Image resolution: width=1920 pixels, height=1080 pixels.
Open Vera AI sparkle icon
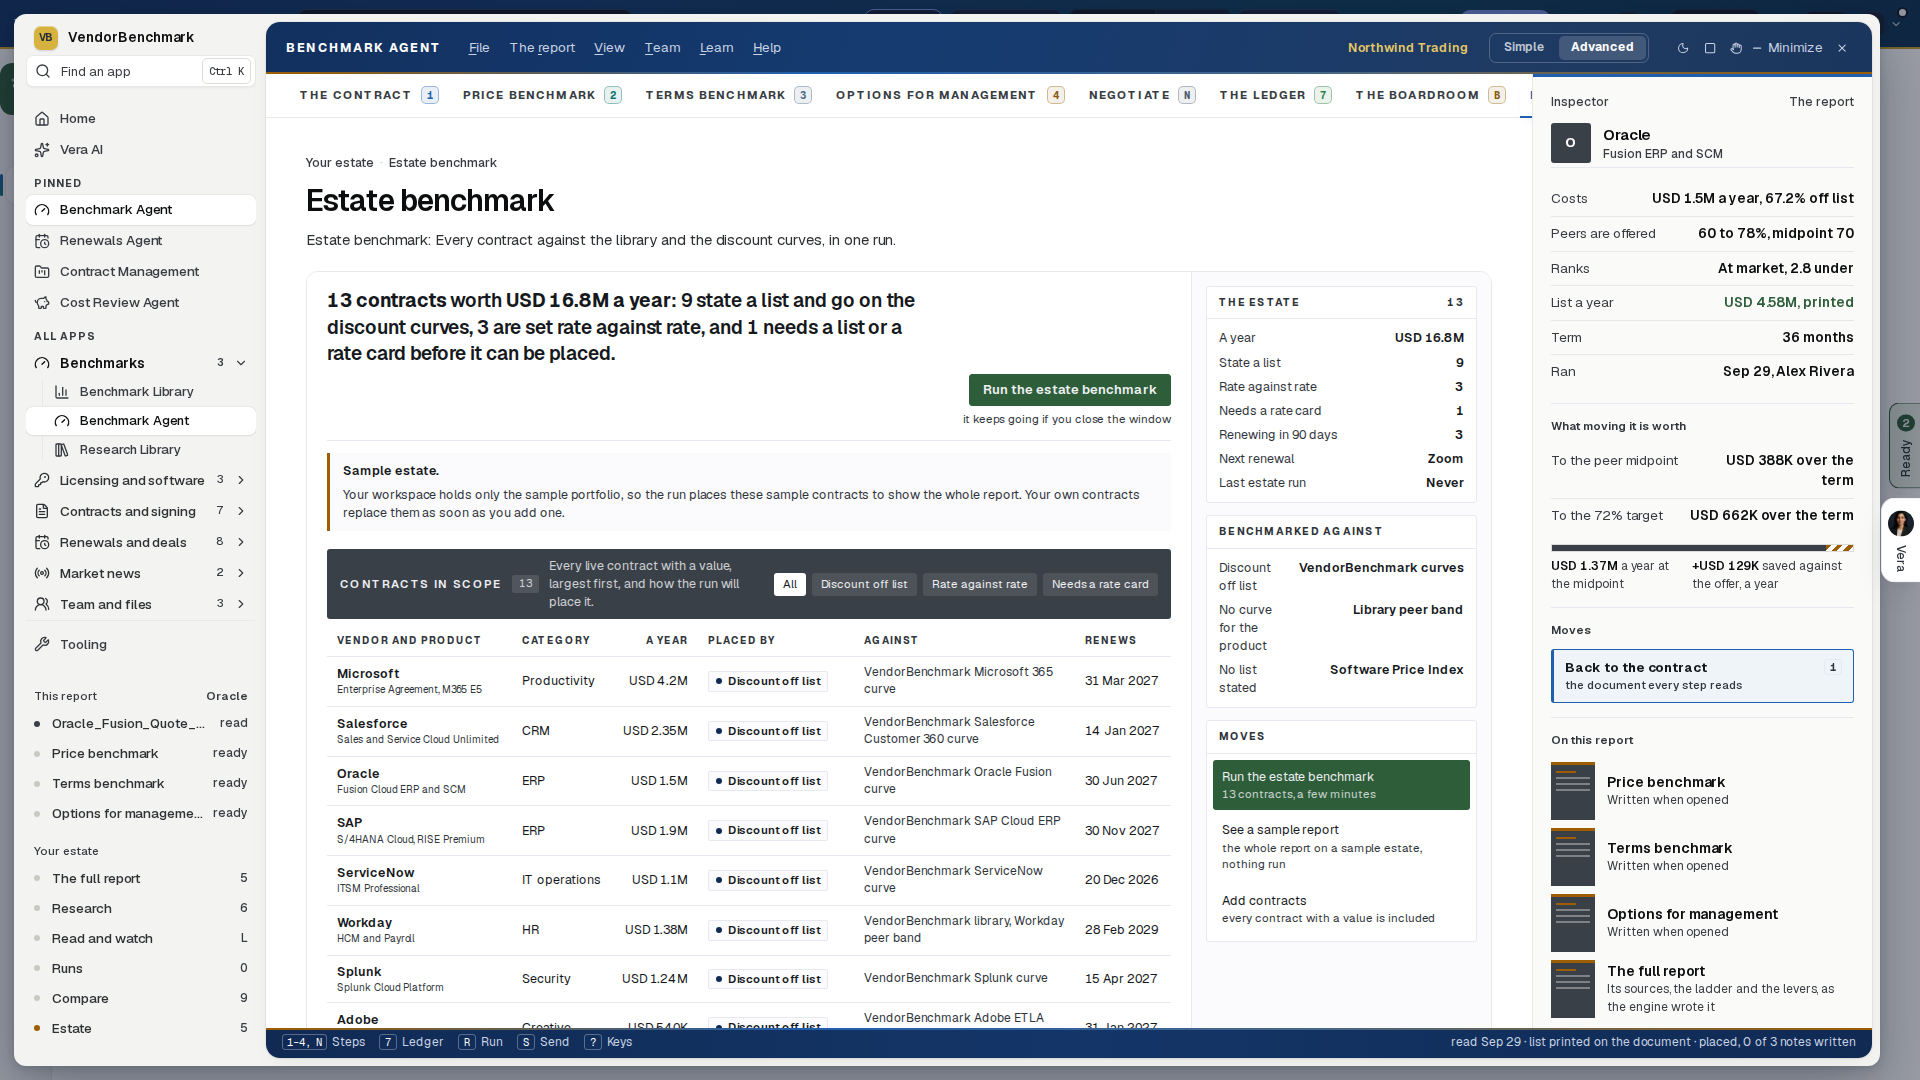(x=42, y=150)
